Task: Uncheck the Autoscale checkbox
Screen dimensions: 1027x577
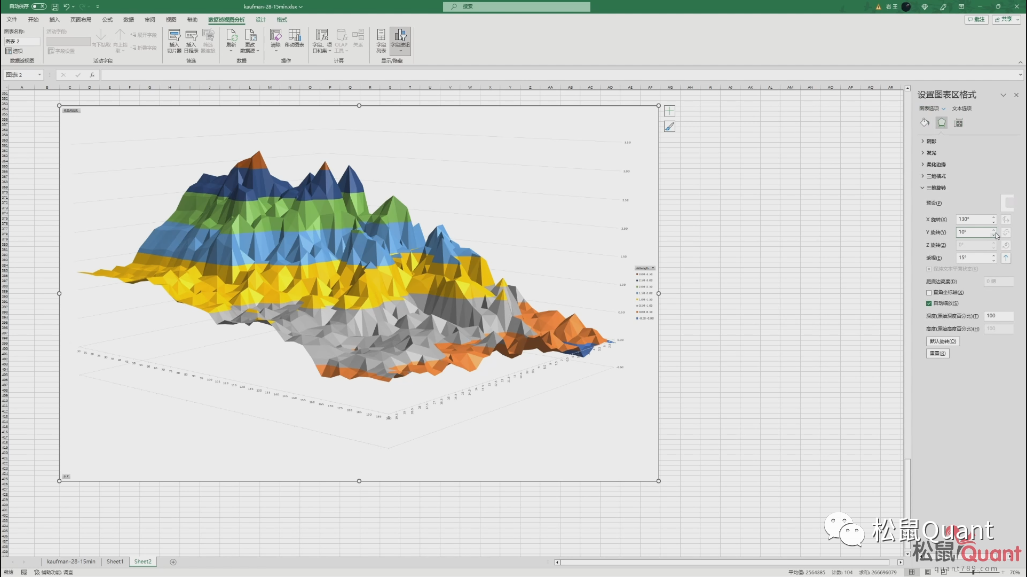Action: [x=929, y=304]
